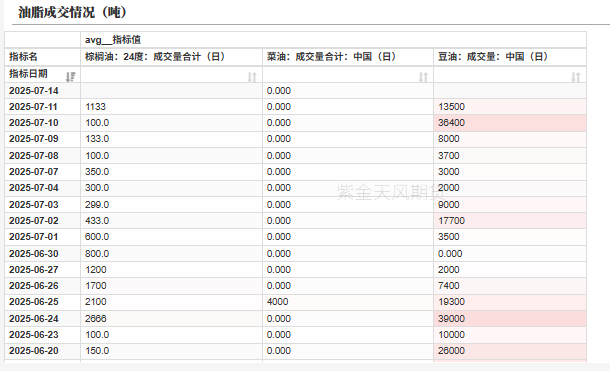Select date row 2025-07-14
The width and height of the screenshot is (610, 371).
34,91
